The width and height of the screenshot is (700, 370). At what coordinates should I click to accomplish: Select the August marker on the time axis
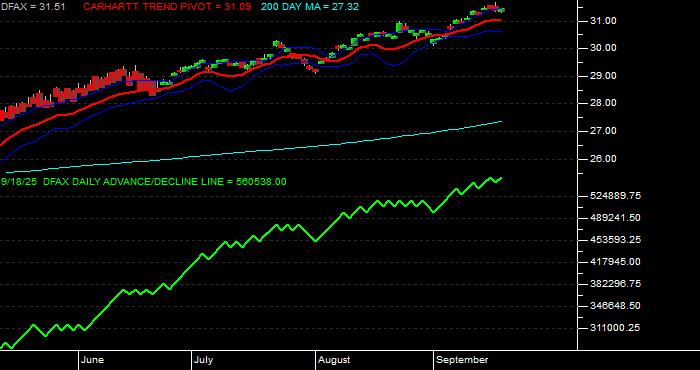pos(334,360)
